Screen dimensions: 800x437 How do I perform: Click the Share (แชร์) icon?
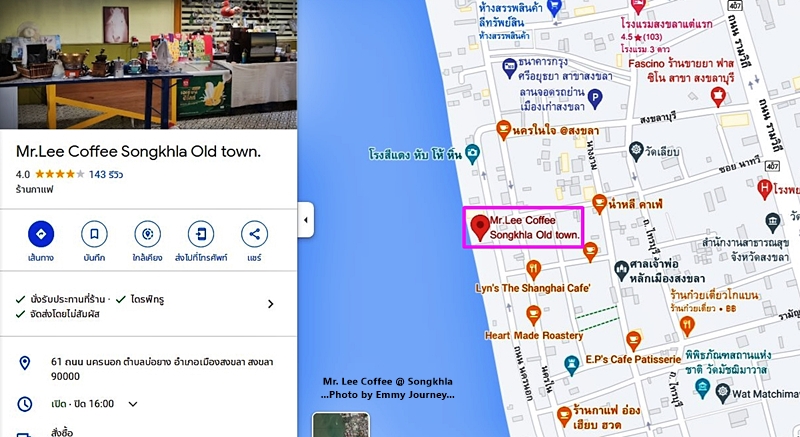click(x=254, y=234)
